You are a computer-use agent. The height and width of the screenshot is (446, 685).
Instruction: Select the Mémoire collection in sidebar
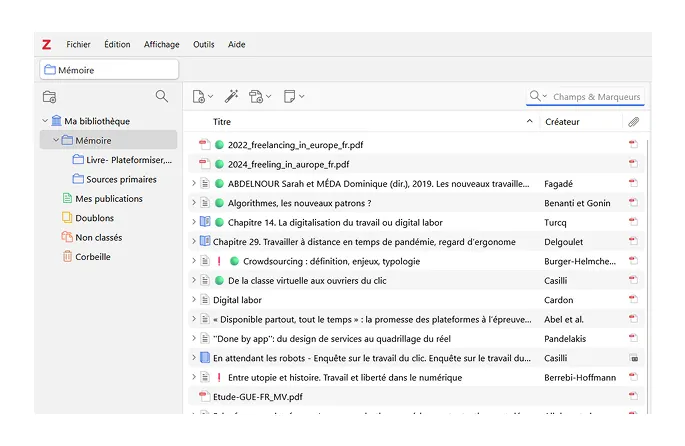108,140
